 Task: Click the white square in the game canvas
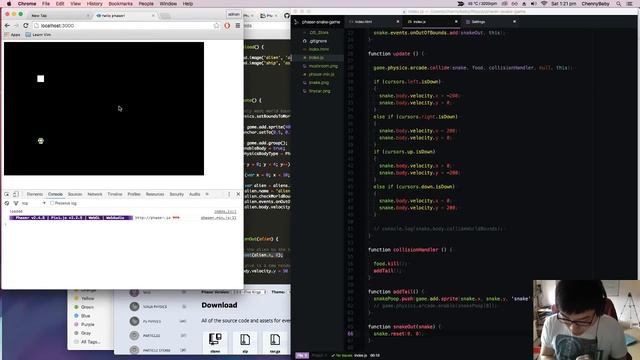click(x=40, y=79)
